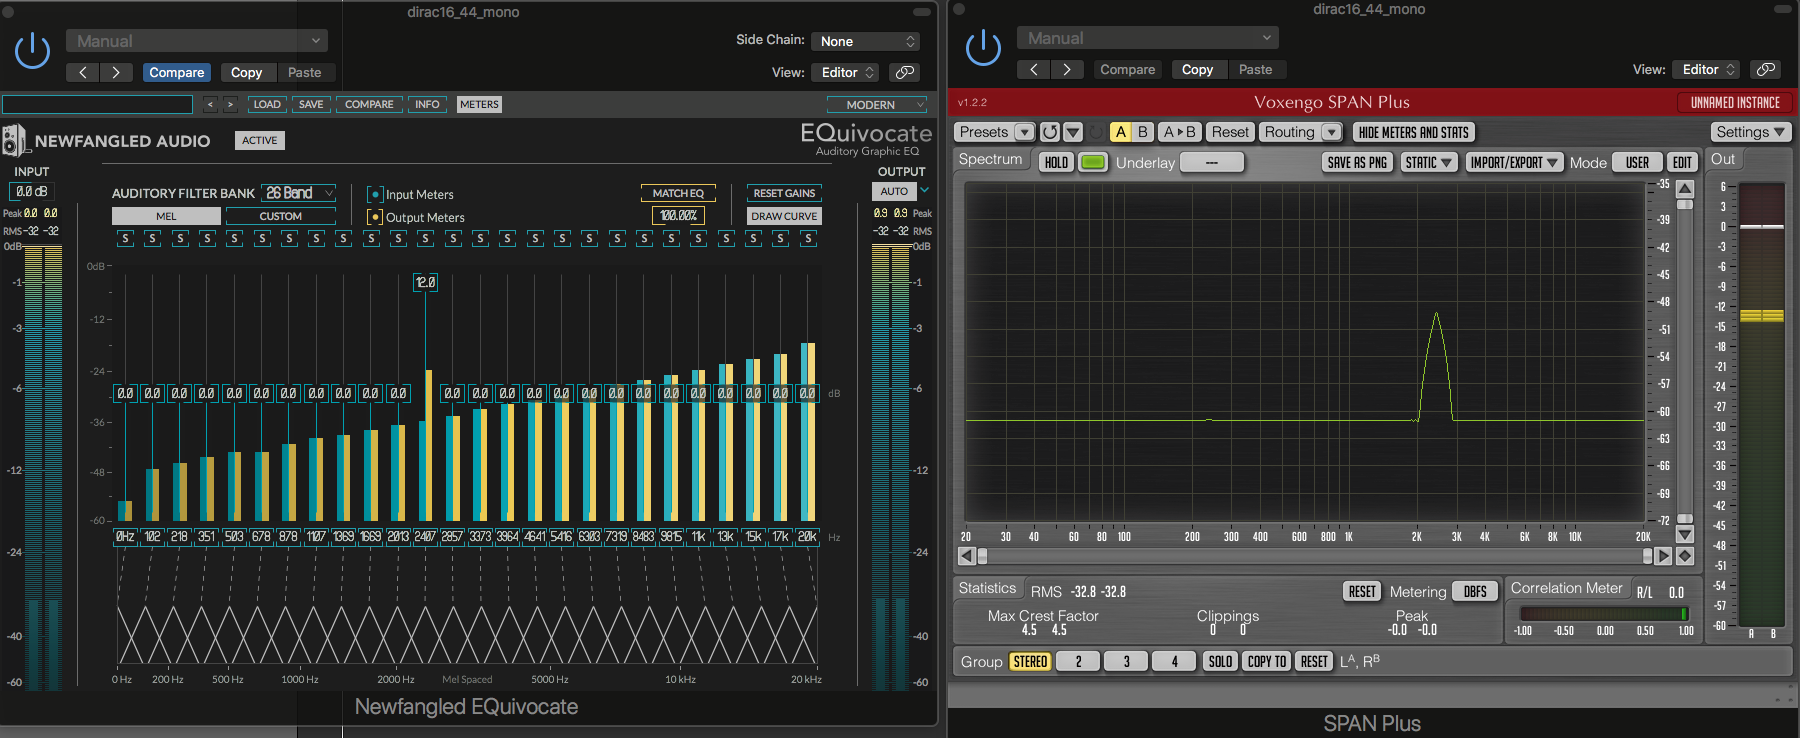Click the diamond zoom reset icon in SPAN
The height and width of the screenshot is (738, 1800).
coord(1685,556)
